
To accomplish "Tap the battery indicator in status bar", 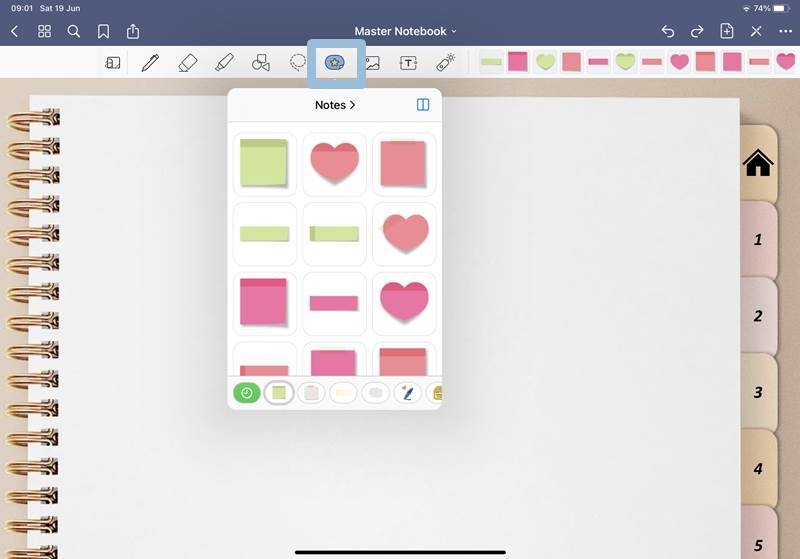I will coord(781,9).
